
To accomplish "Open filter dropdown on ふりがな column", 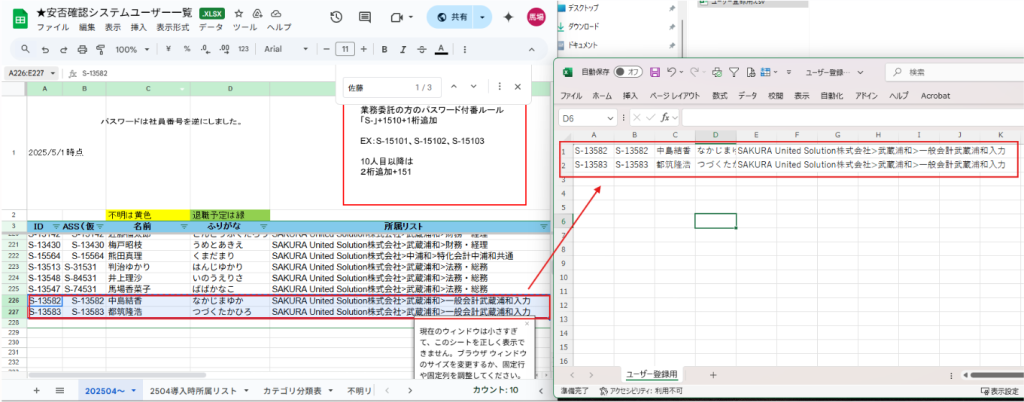I will (x=266, y=227).
